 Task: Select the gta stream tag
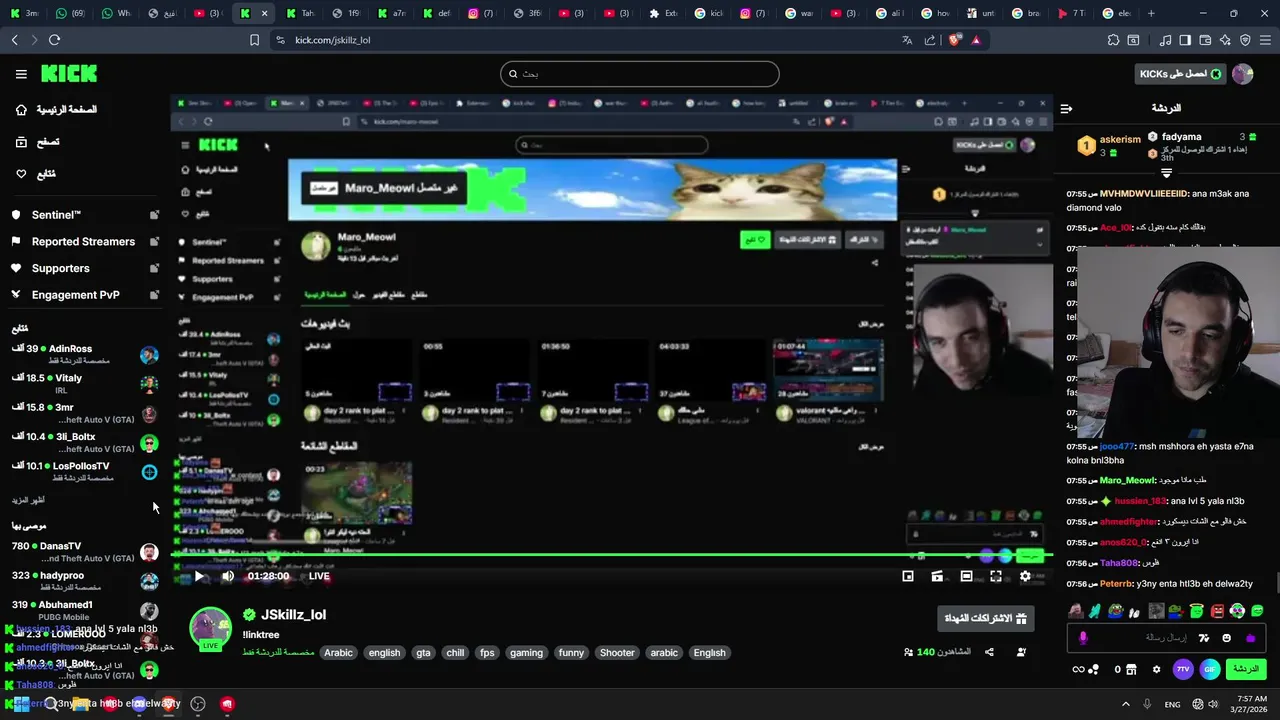(x=423, y=653)
